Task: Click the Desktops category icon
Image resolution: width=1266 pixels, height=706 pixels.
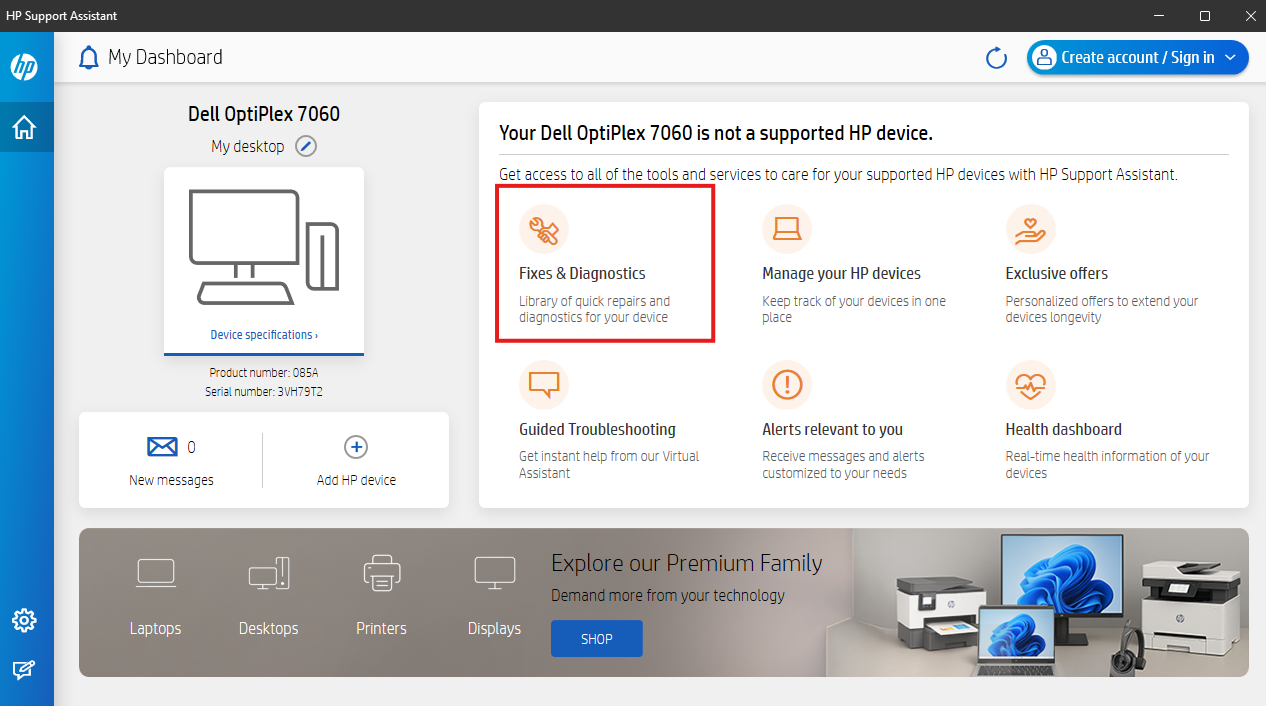Action: [x=269, y=572]
